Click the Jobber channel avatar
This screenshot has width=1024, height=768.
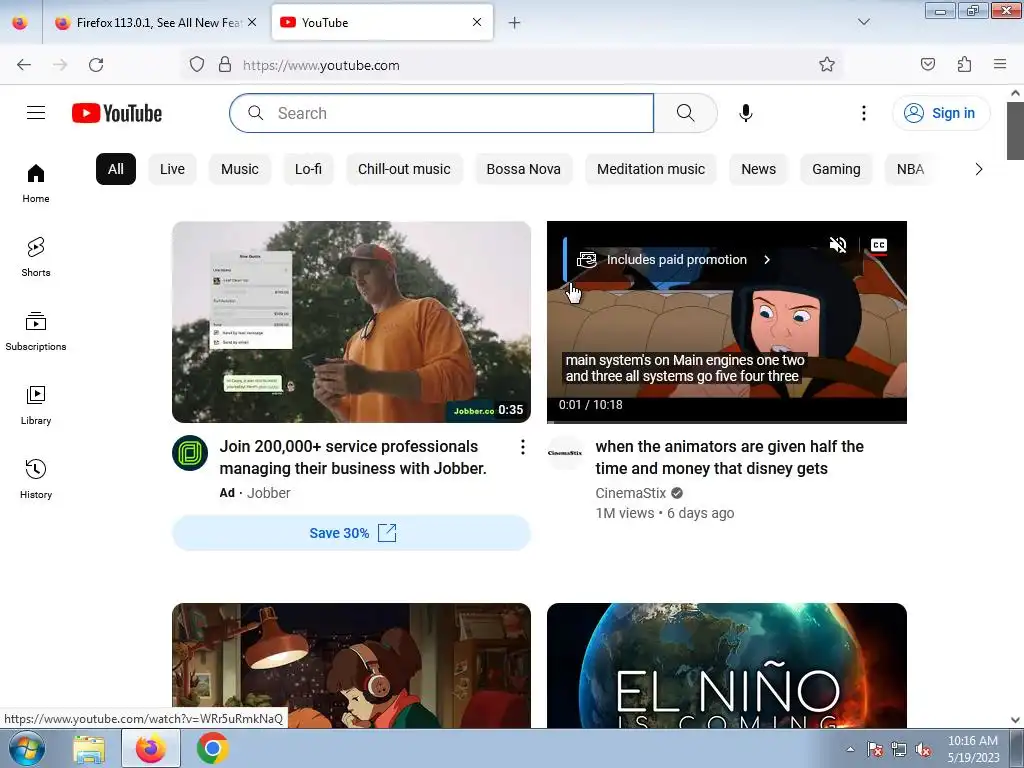[190, 453]
